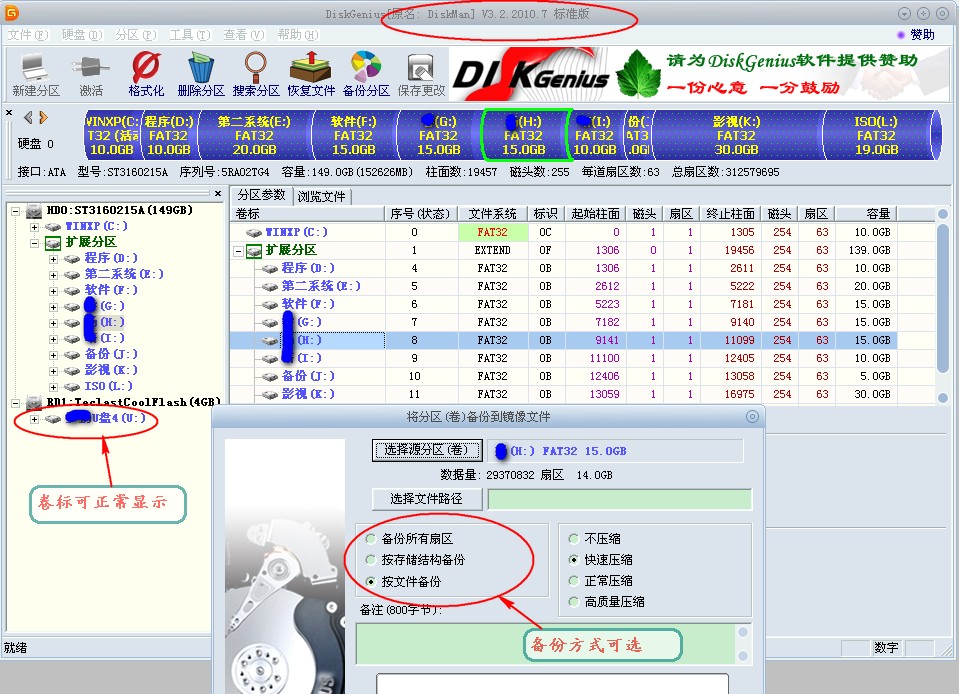Select 备份 (J:) row in partition table
The image size is (959, 694).
[x=564, y=376]
